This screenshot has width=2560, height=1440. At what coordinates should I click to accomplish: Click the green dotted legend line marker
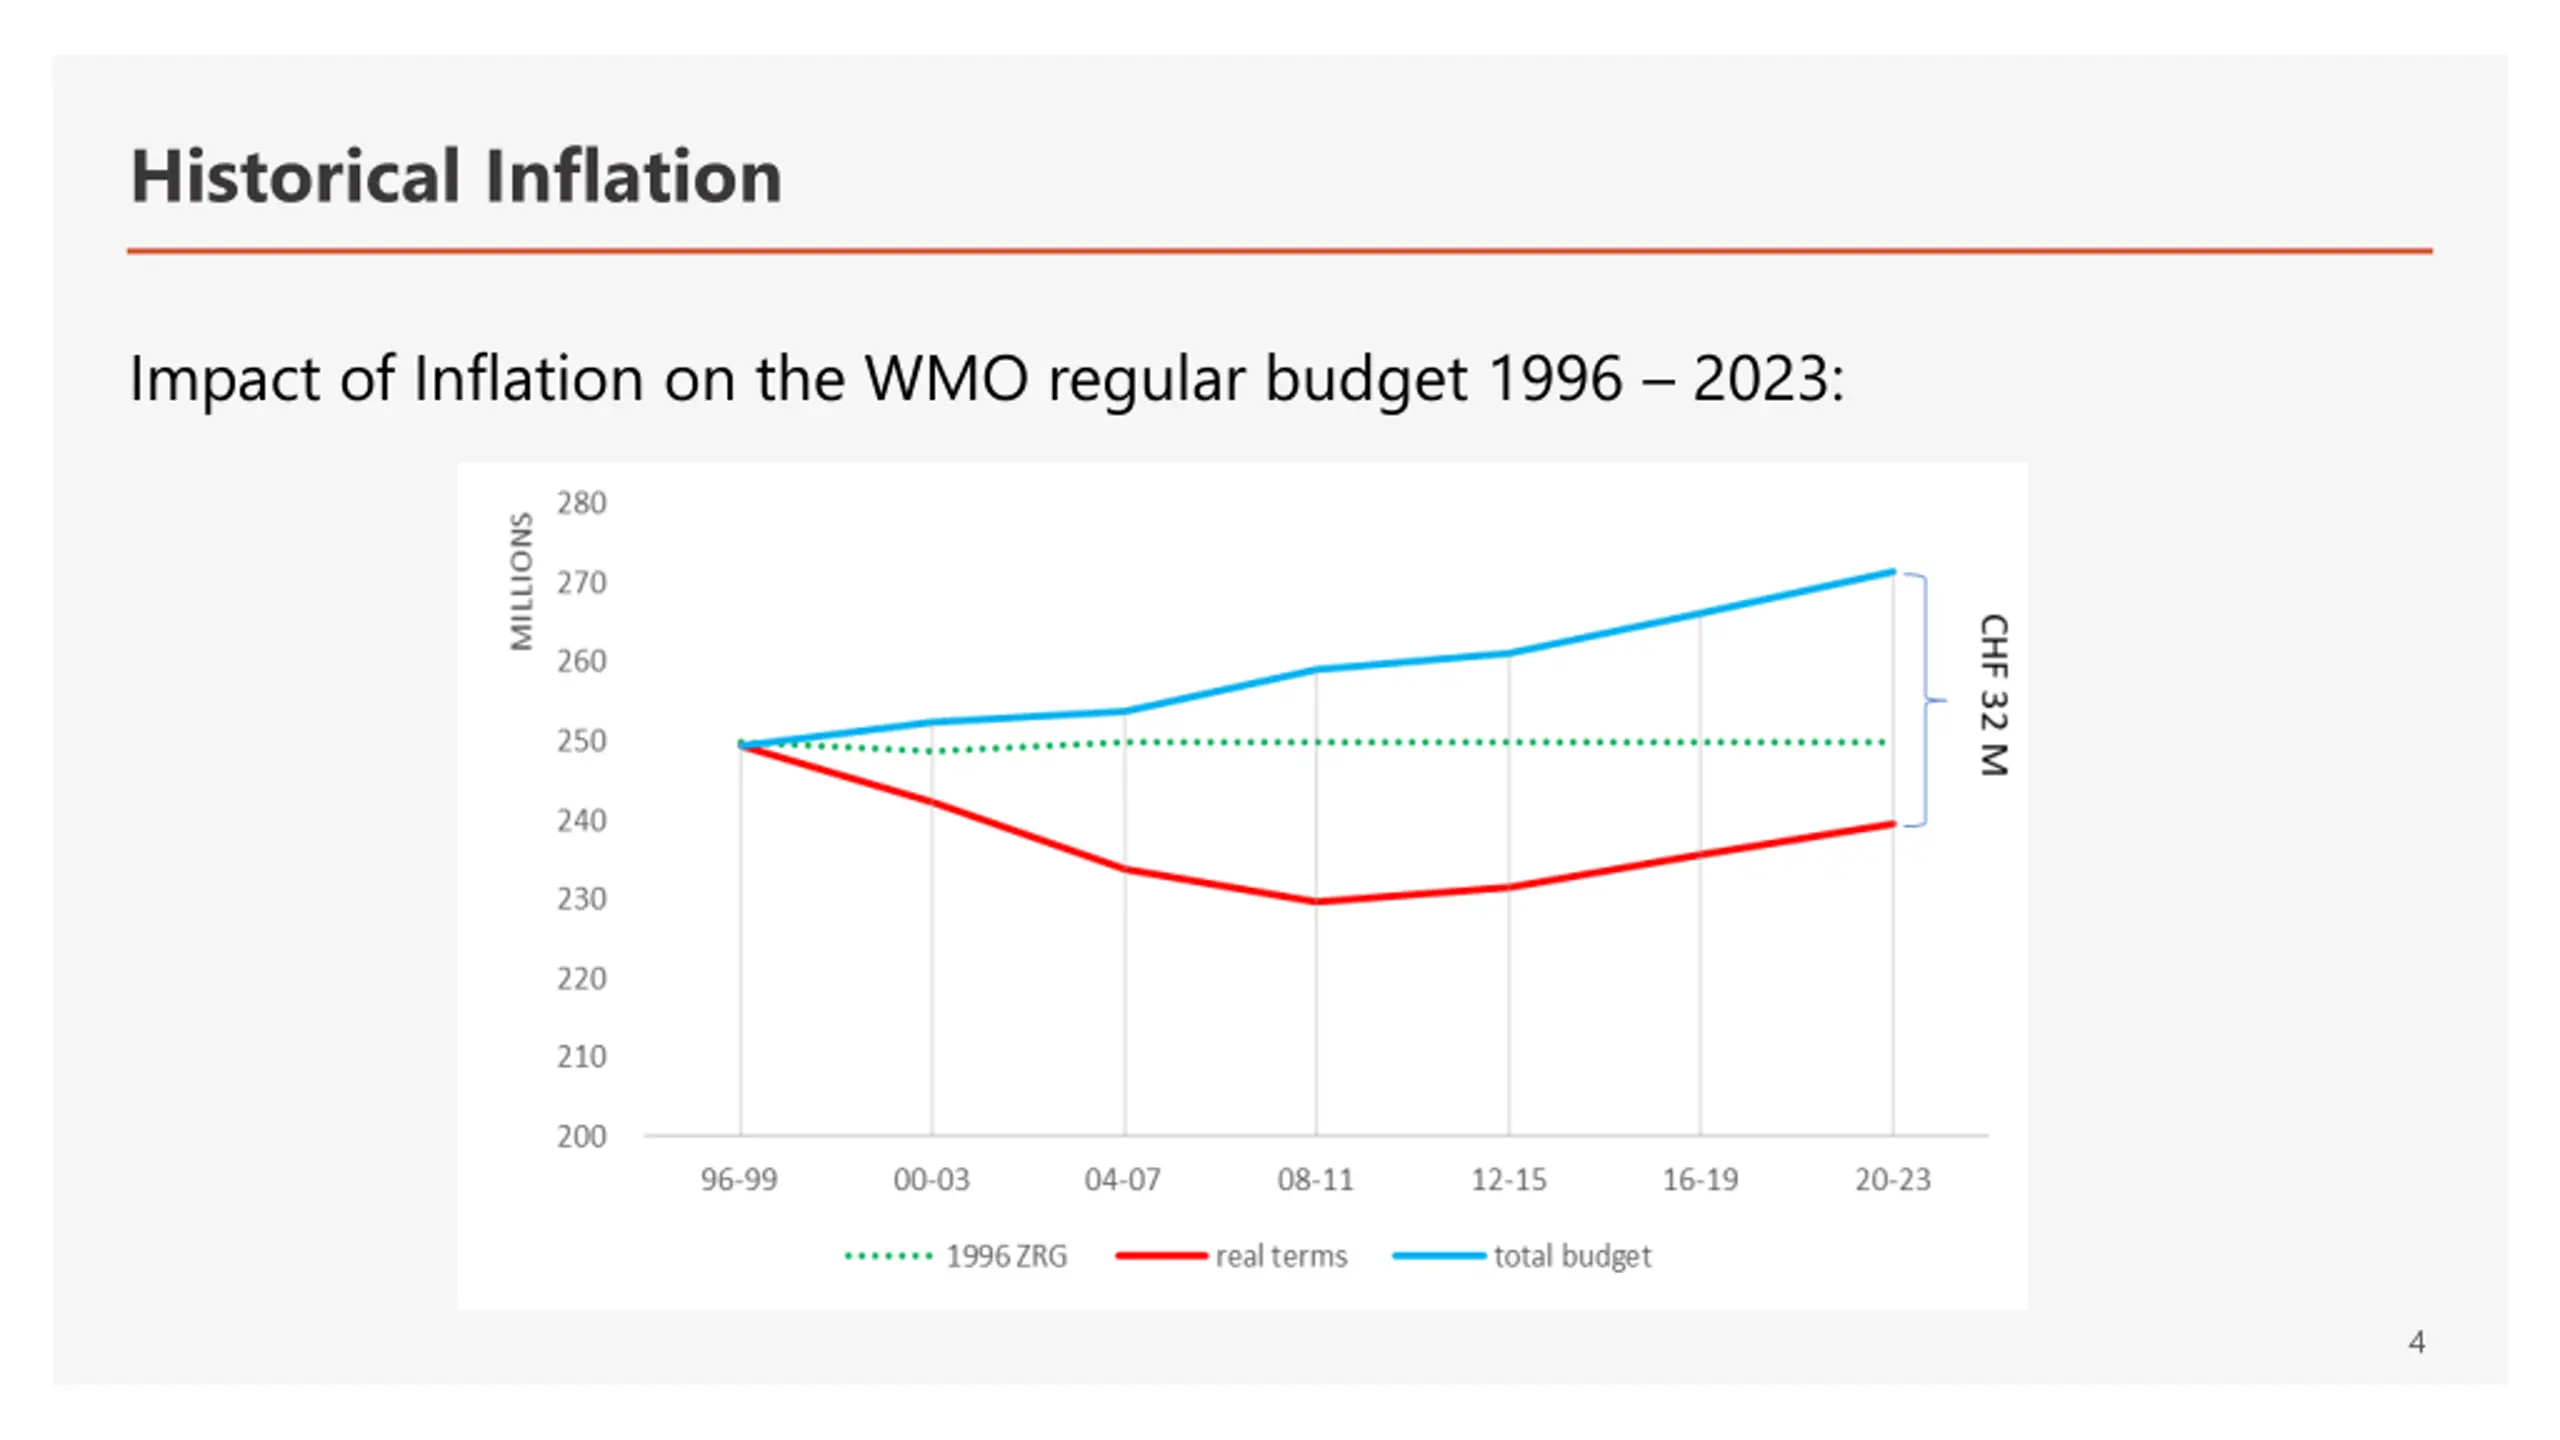[889, 1256]
